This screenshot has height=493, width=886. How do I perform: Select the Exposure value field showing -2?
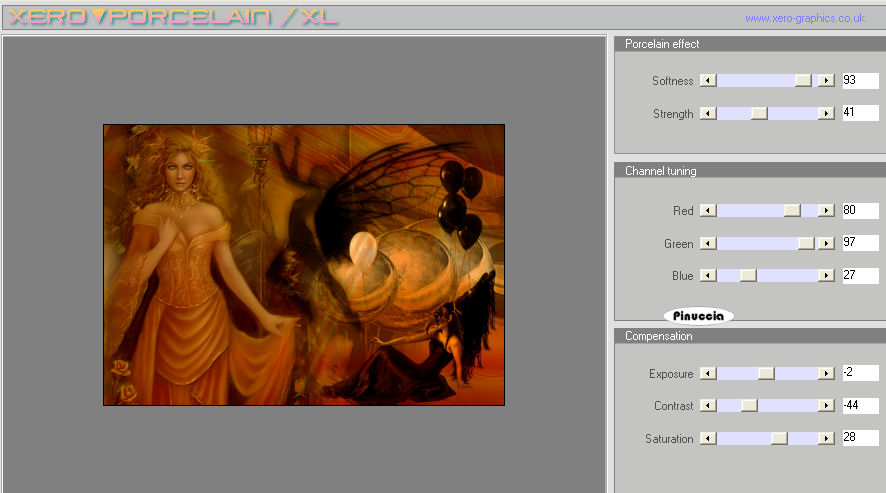pos(861,373)
